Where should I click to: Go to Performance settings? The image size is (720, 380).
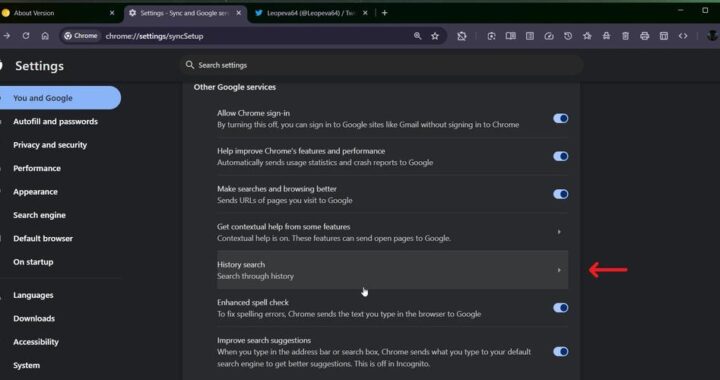37,168
